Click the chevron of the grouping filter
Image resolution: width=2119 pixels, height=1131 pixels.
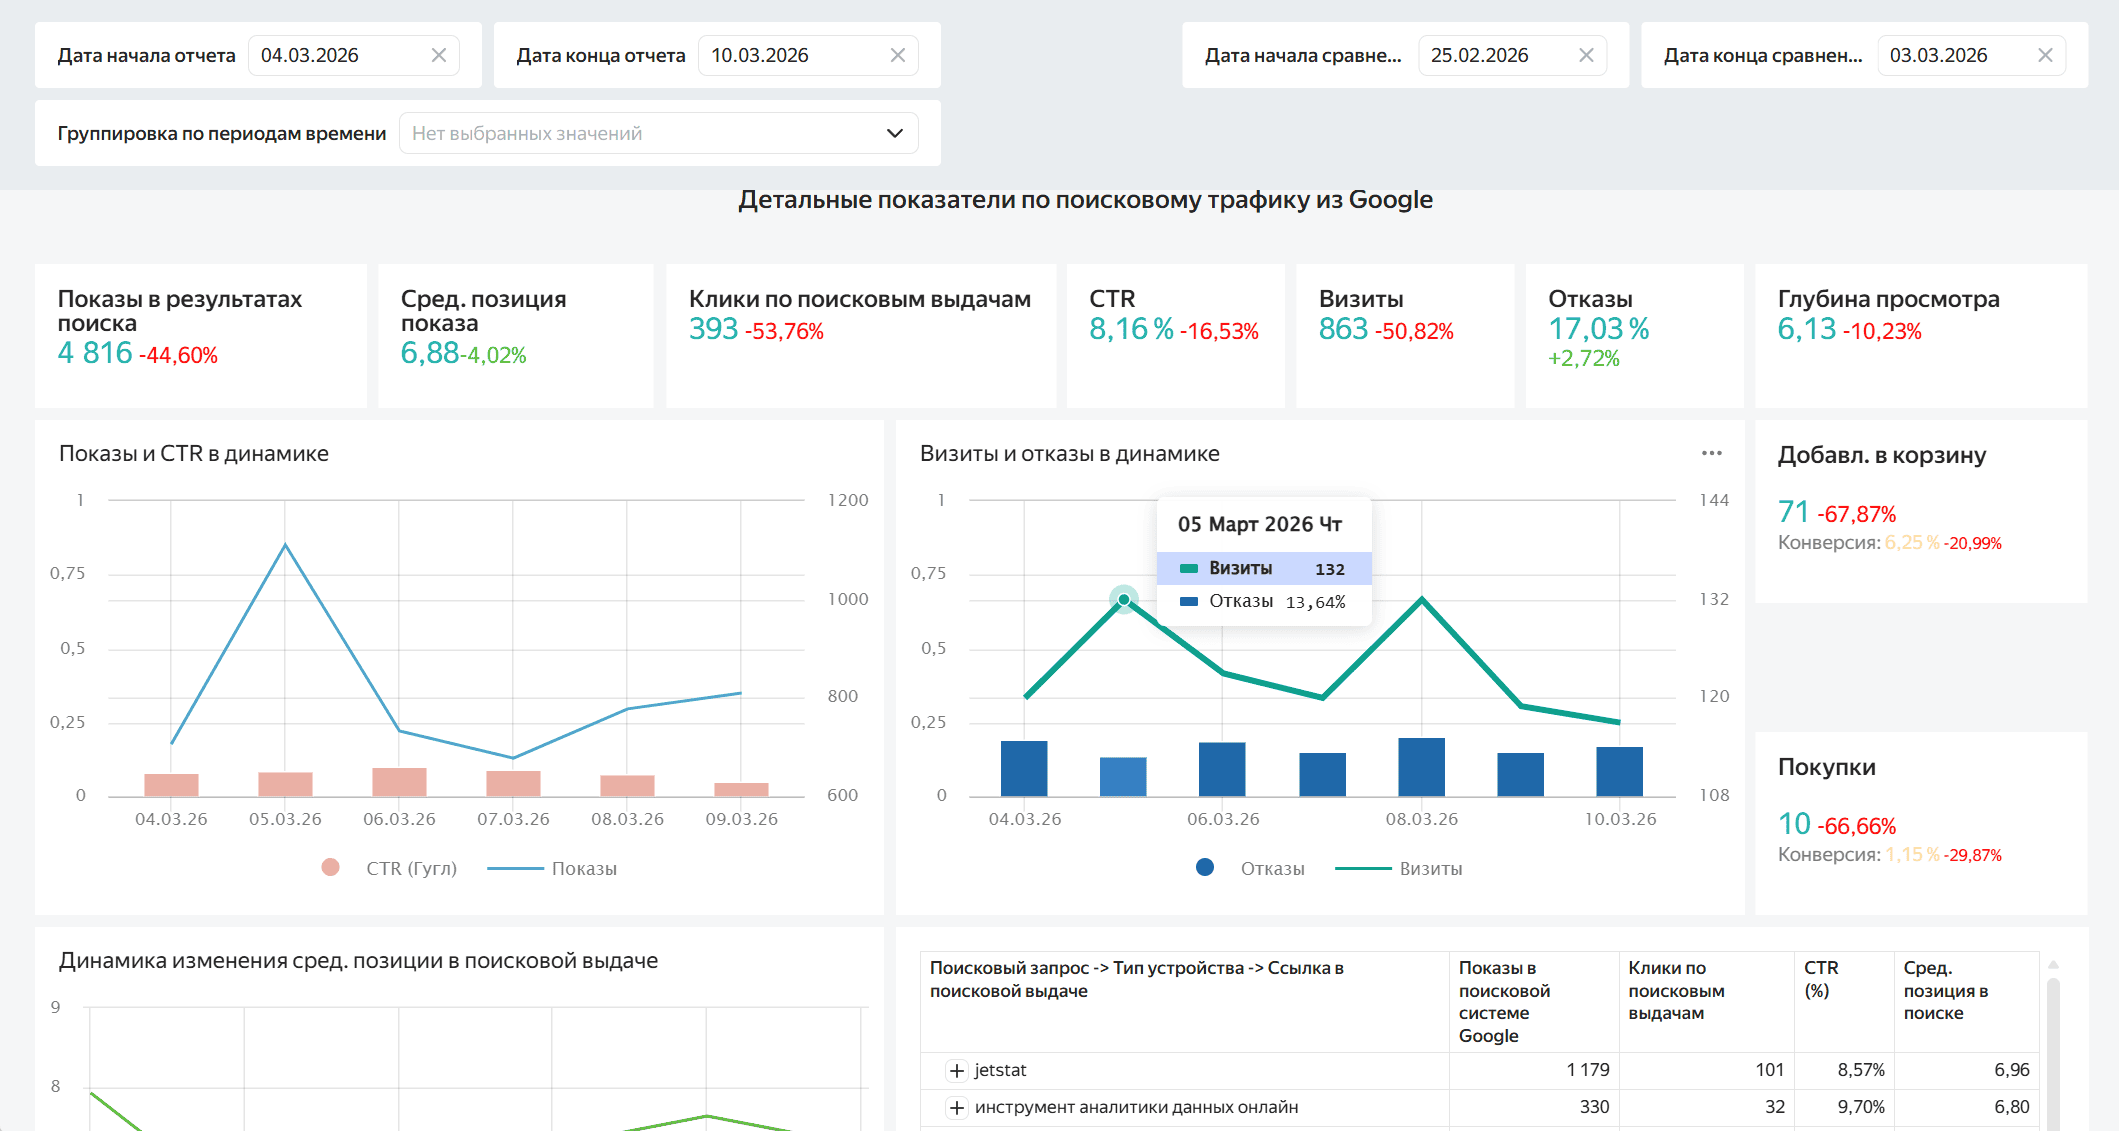[x=893, y=132]
